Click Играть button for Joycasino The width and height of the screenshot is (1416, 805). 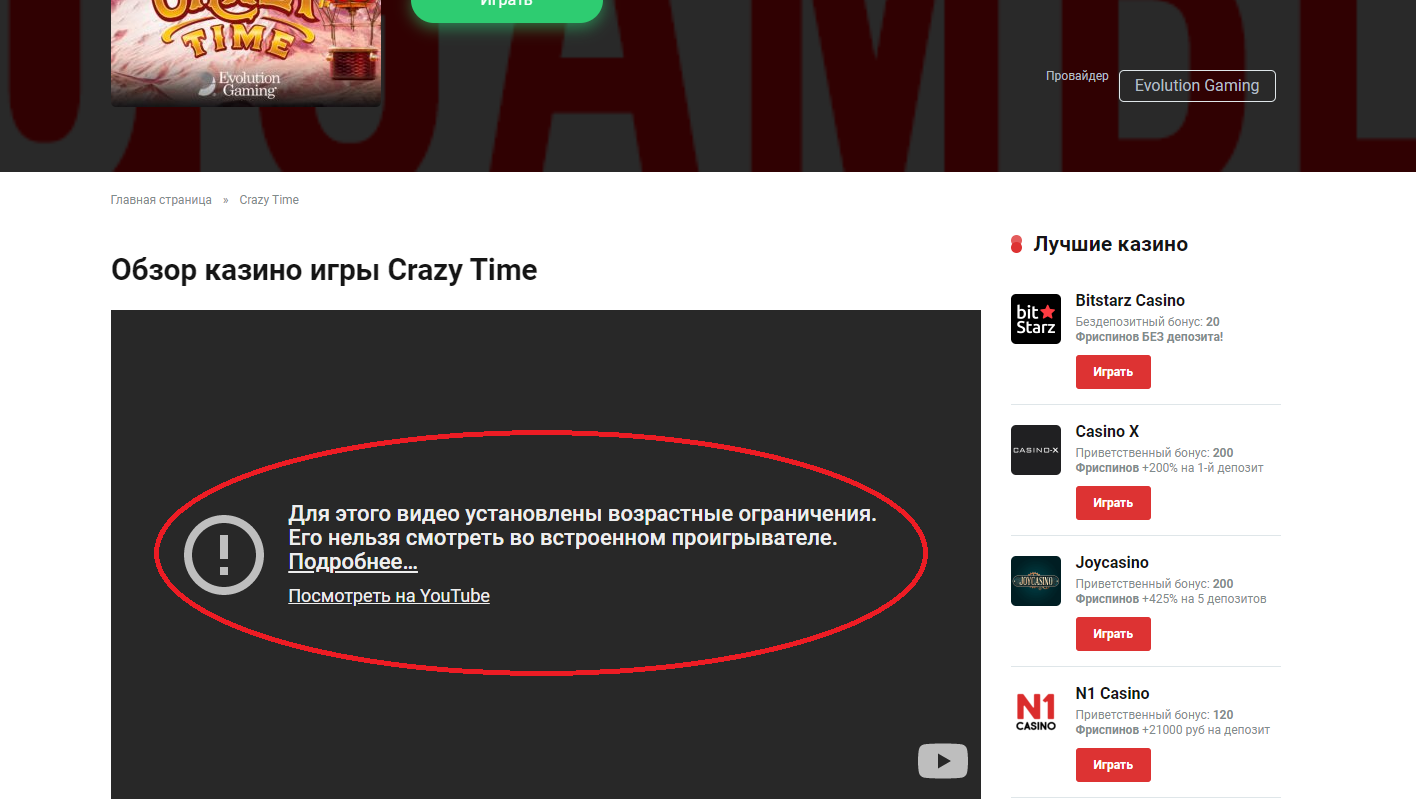point(1113,634)
